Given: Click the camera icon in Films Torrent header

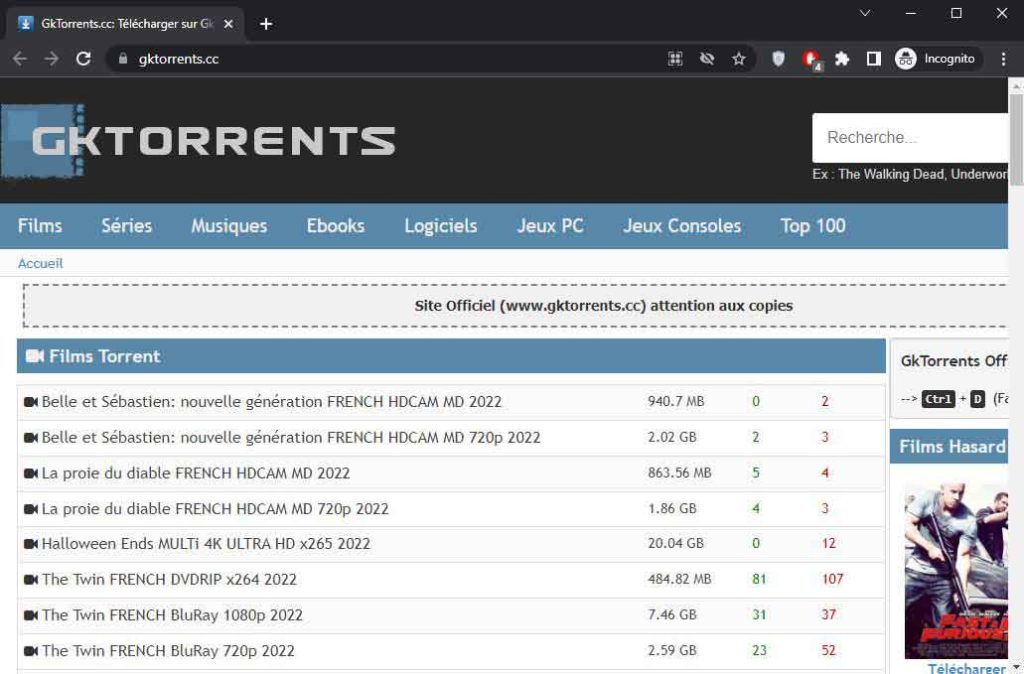Looking at the screenshot, I should click(35, 356).
